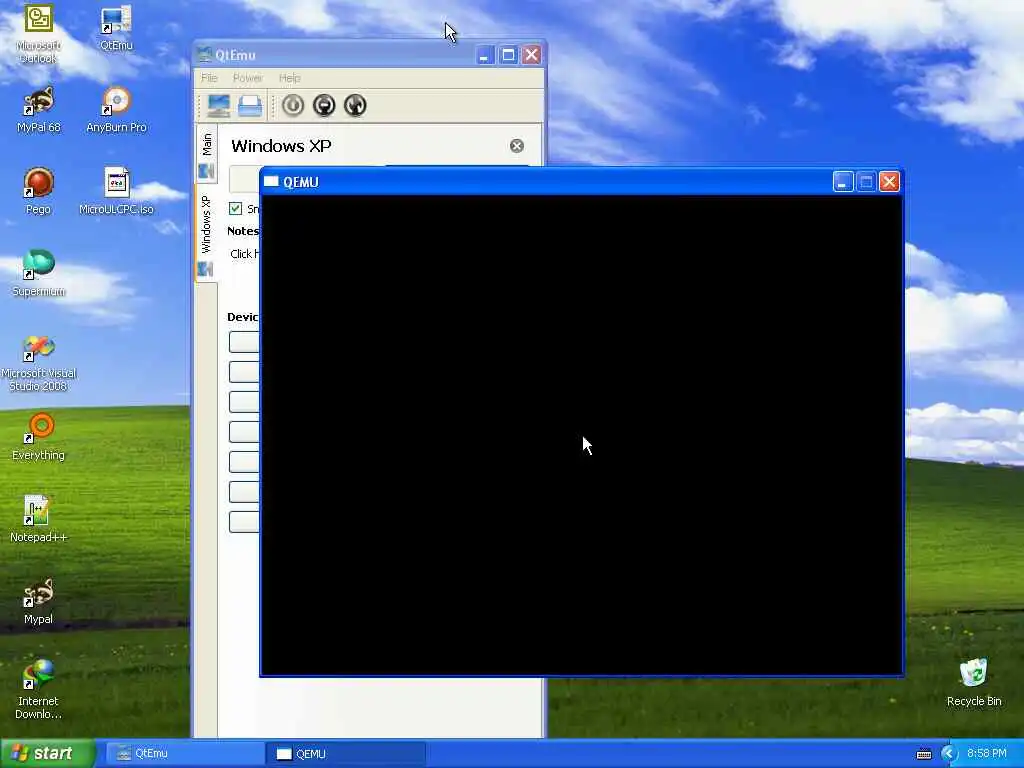Select the Supermium desktop shortcut
The height and width of the screenshot is (768, 1024).
click(x=39, y=274)
